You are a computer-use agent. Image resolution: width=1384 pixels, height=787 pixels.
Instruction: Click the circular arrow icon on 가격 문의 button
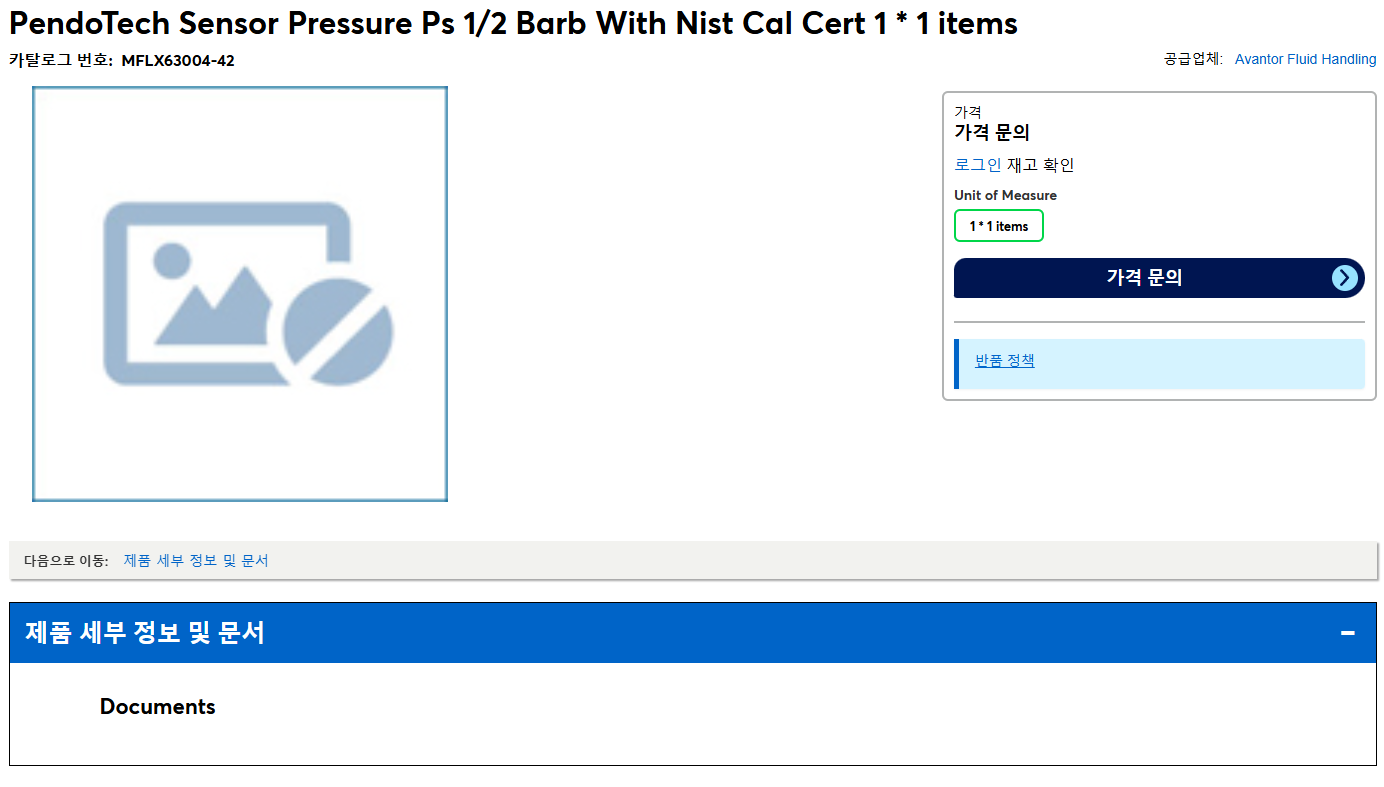click(x=1346, y=278)
